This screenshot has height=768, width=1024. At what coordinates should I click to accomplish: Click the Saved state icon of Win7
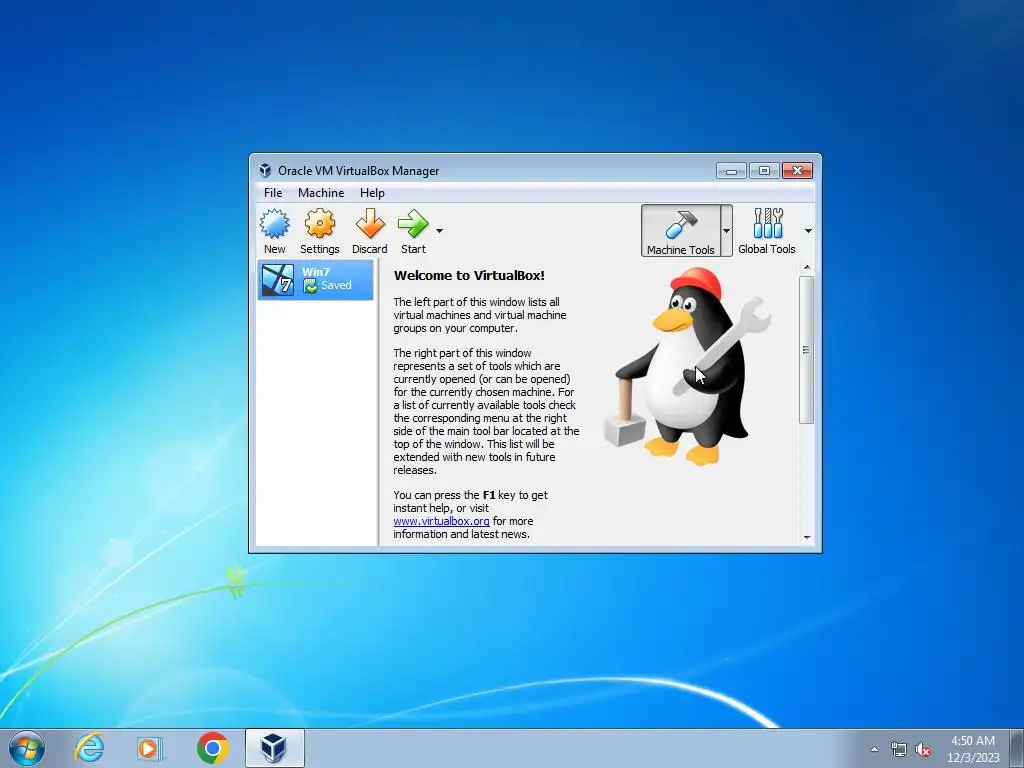310,286
